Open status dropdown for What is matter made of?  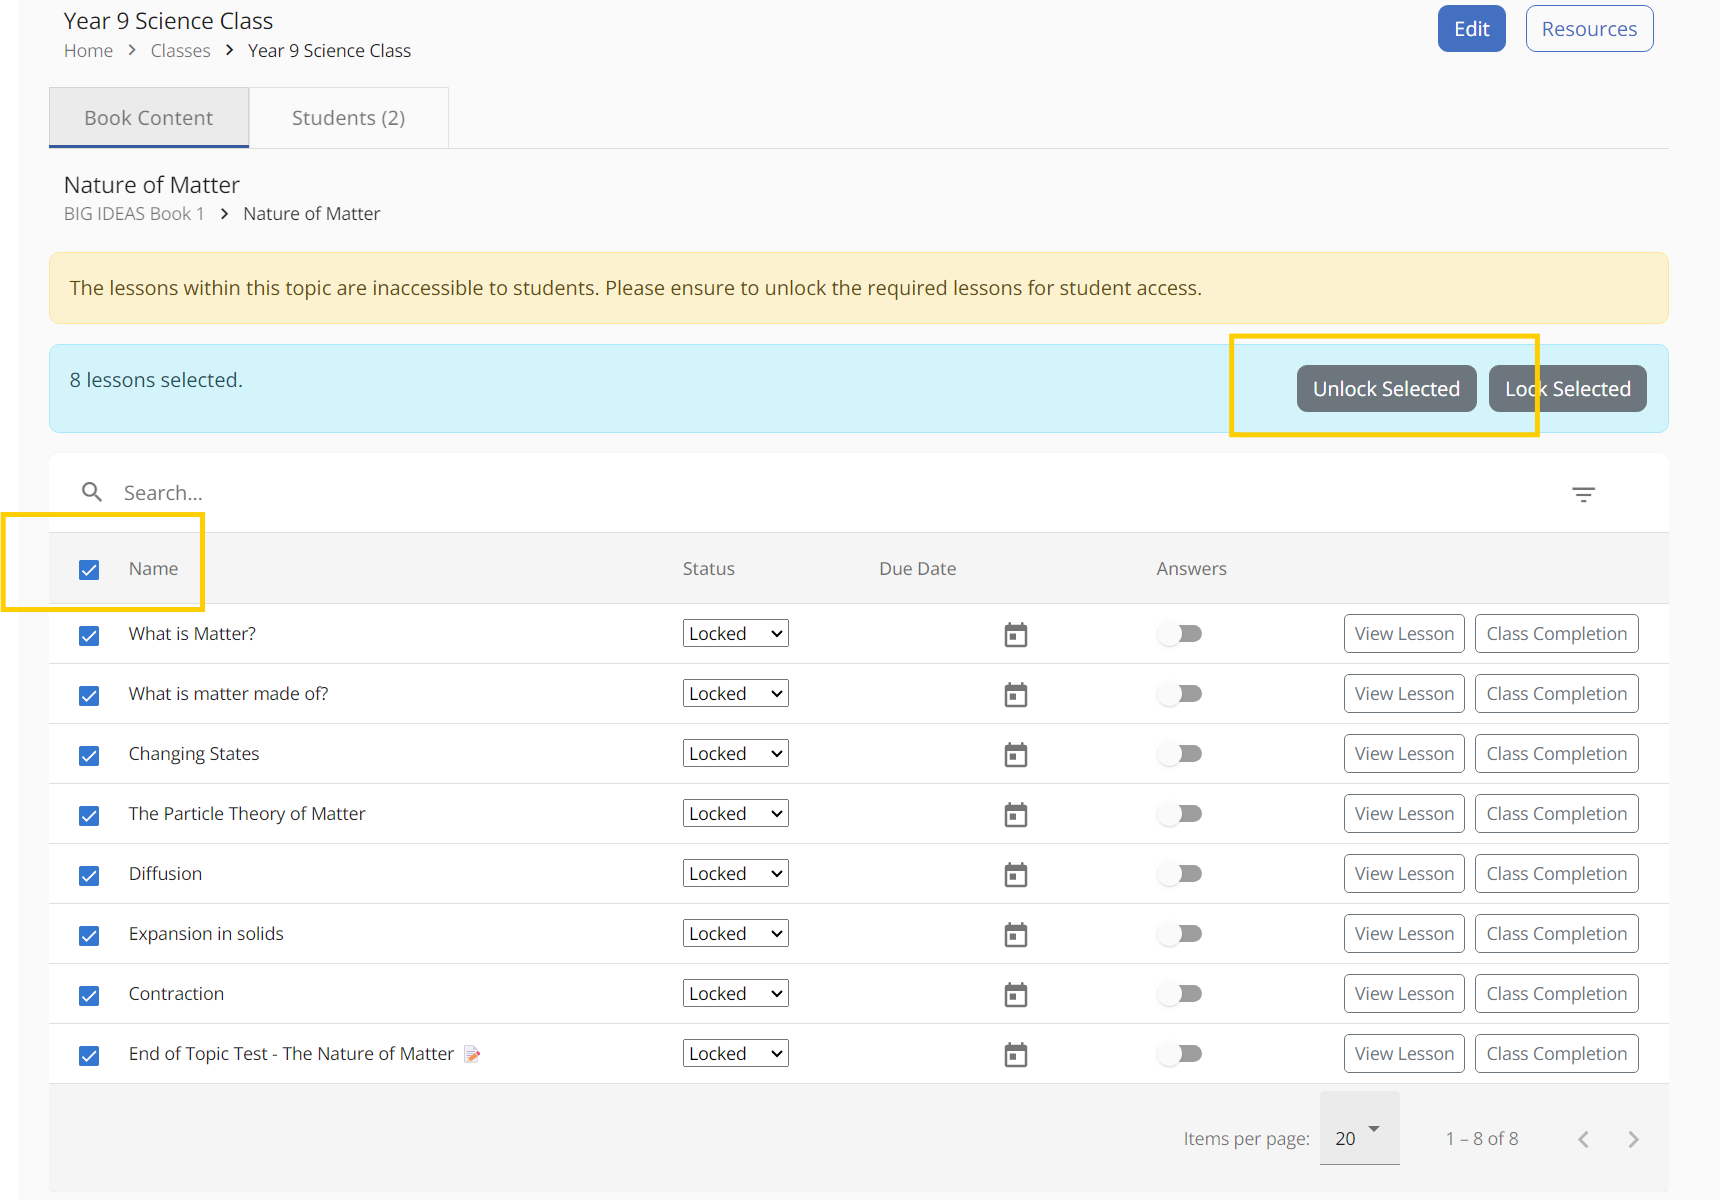point(735,694)
